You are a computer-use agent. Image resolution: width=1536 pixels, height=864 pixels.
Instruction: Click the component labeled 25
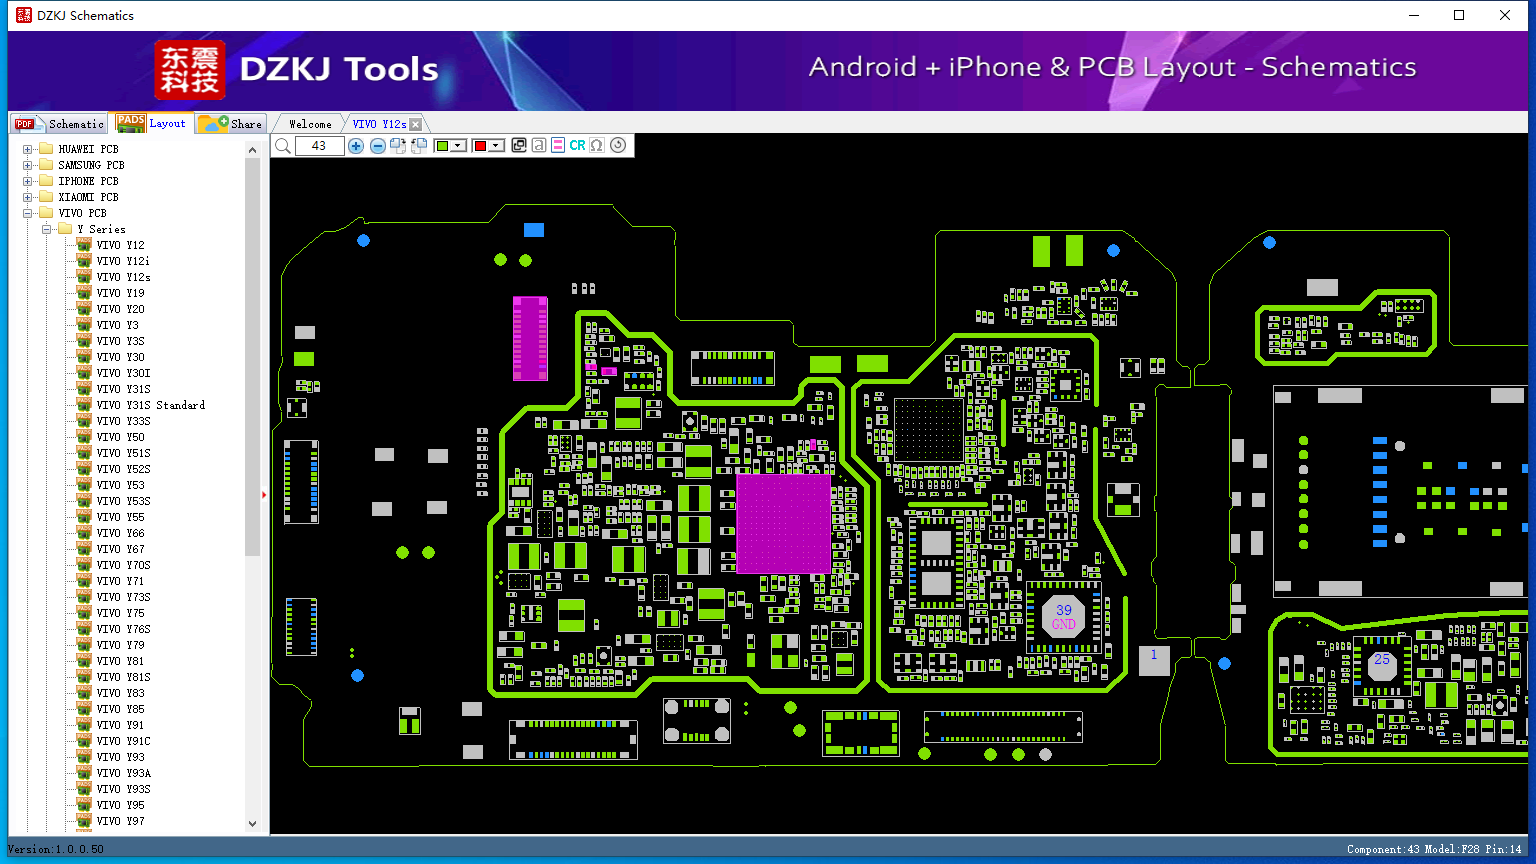point(1382,664)
